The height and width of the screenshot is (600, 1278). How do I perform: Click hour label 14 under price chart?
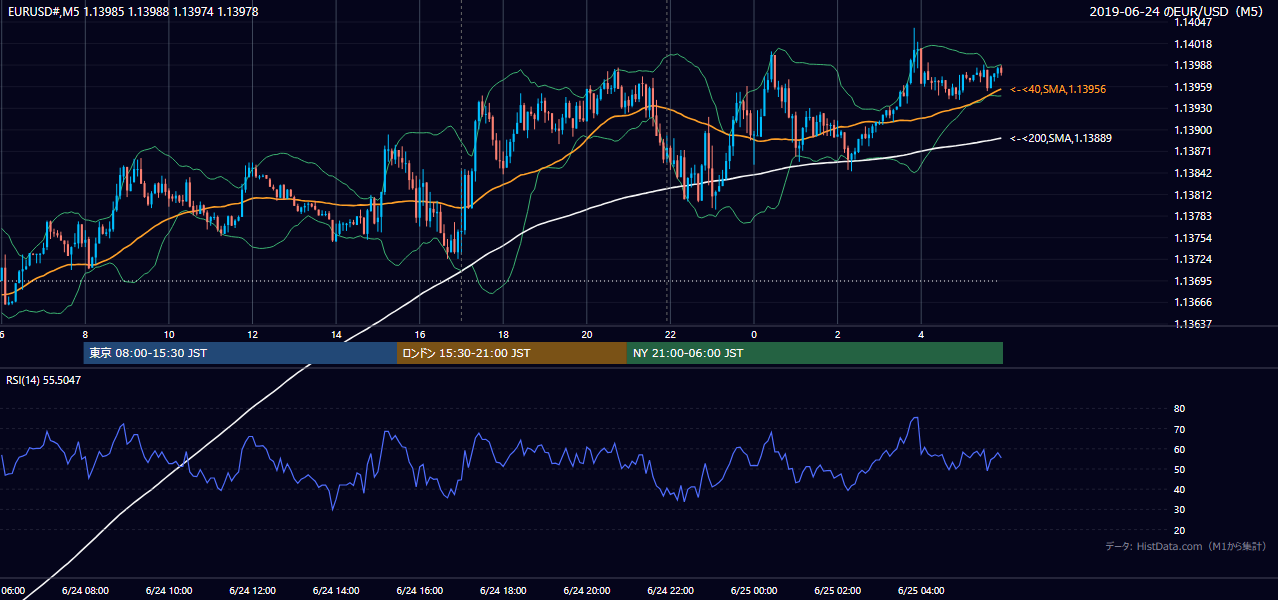[x=336, y=334]
